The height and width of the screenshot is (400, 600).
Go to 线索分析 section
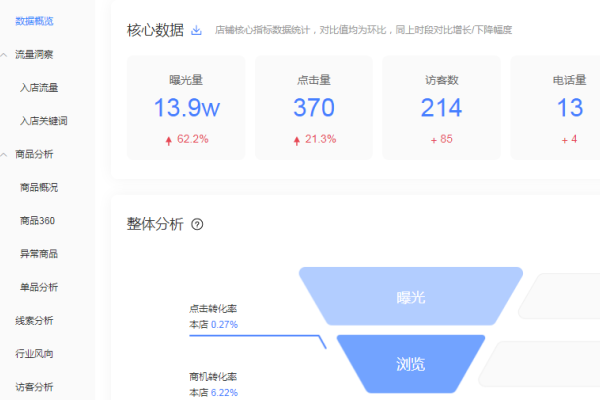point(34,320)
